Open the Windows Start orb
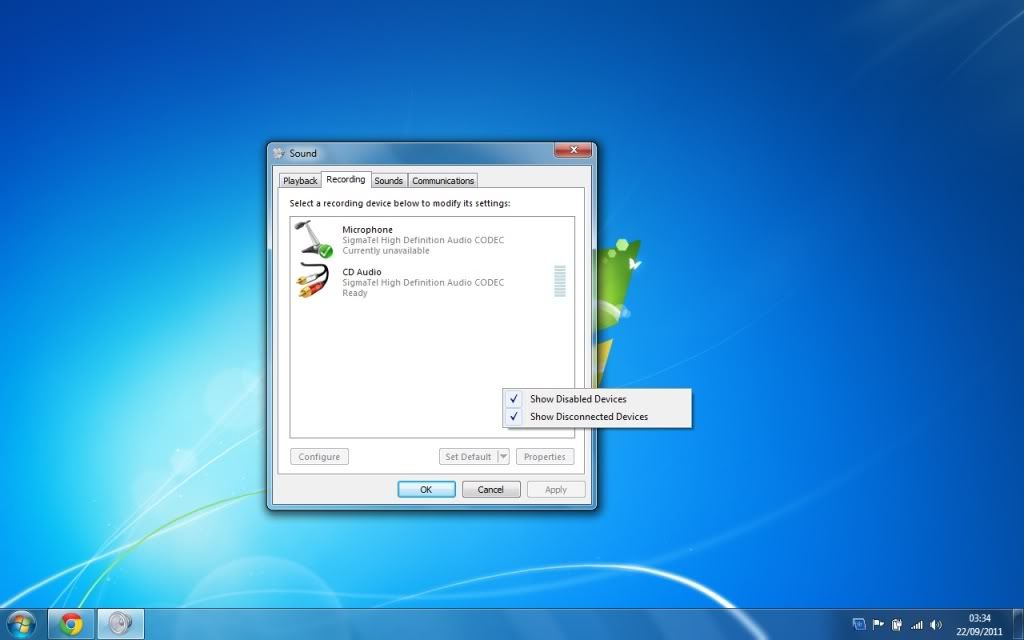1024x640 pixels. (x=22, y=624)
